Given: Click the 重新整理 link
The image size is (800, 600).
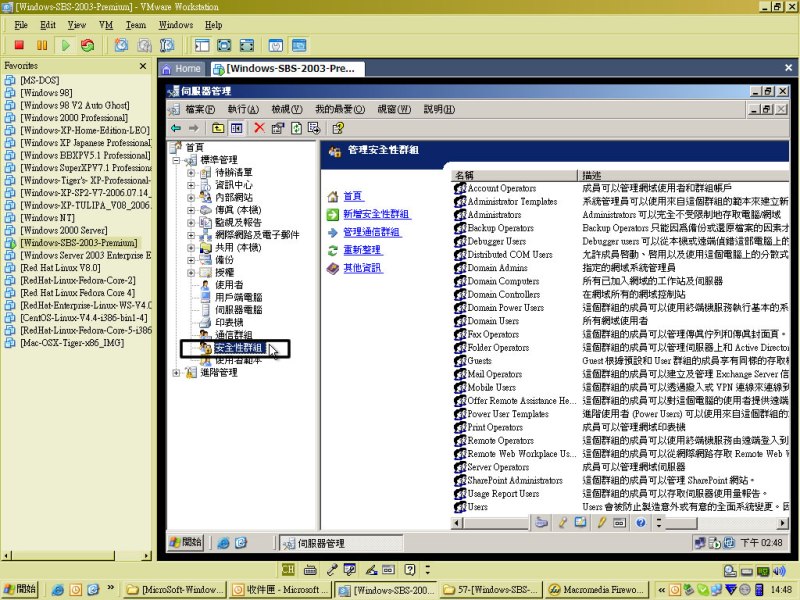Looking at the screenshot, I should [363, 250].
